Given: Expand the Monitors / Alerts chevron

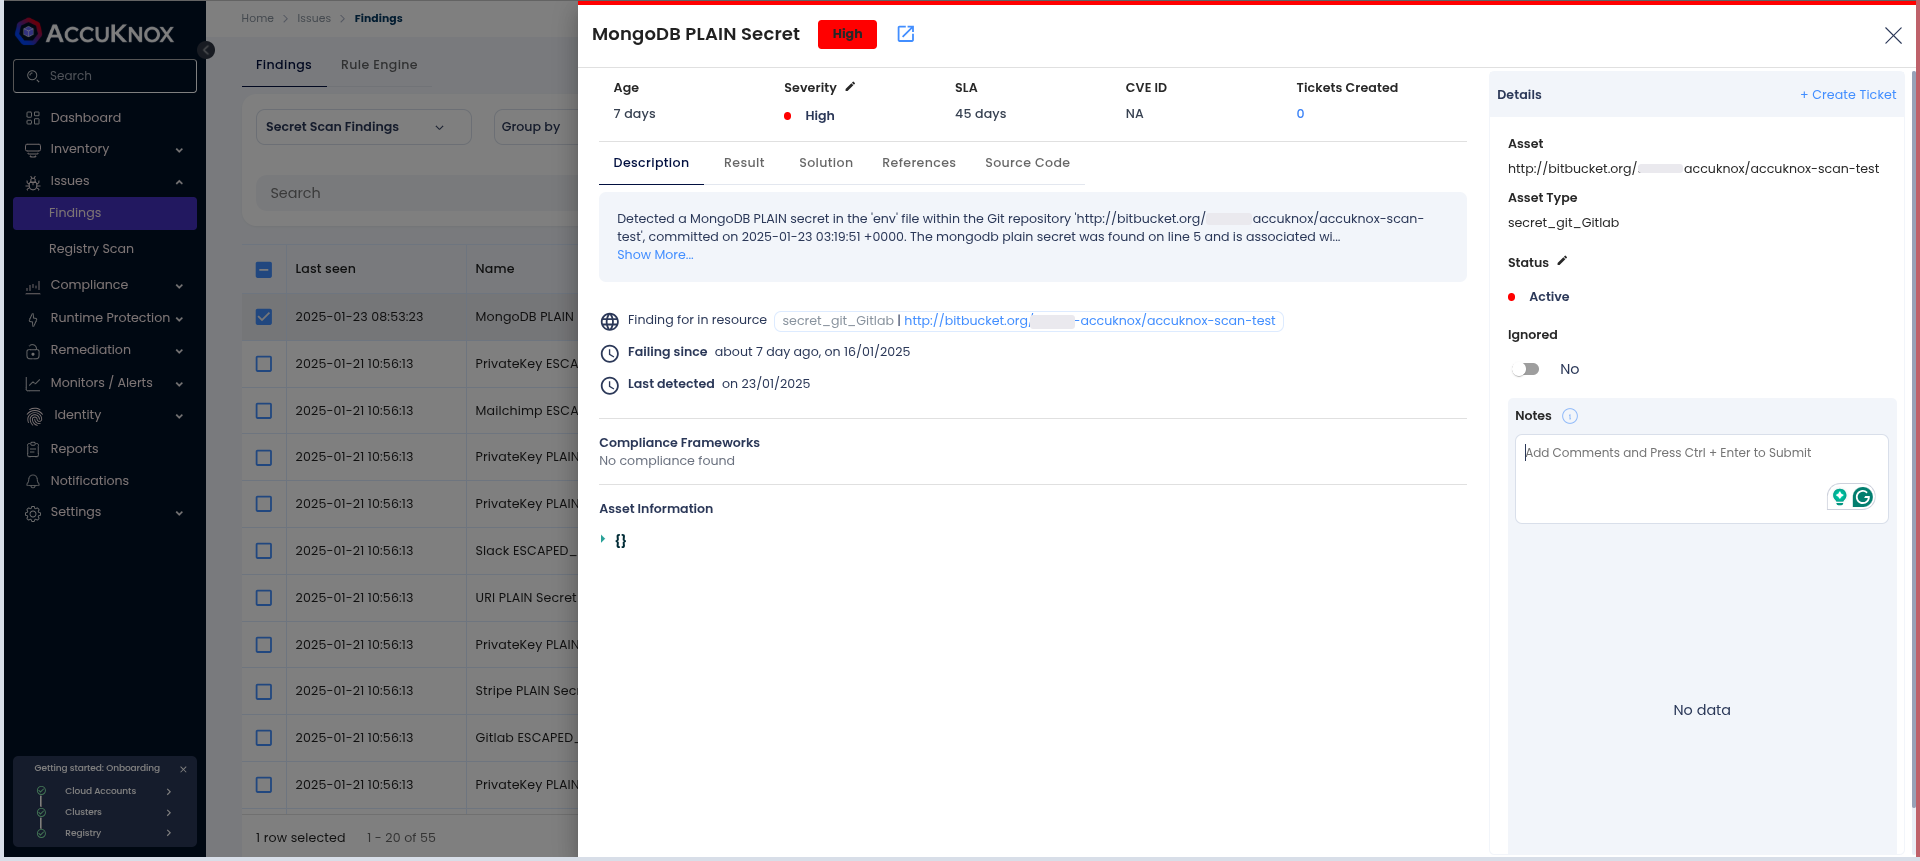Looking at the screenshot, I should click(x=179, y=384).
